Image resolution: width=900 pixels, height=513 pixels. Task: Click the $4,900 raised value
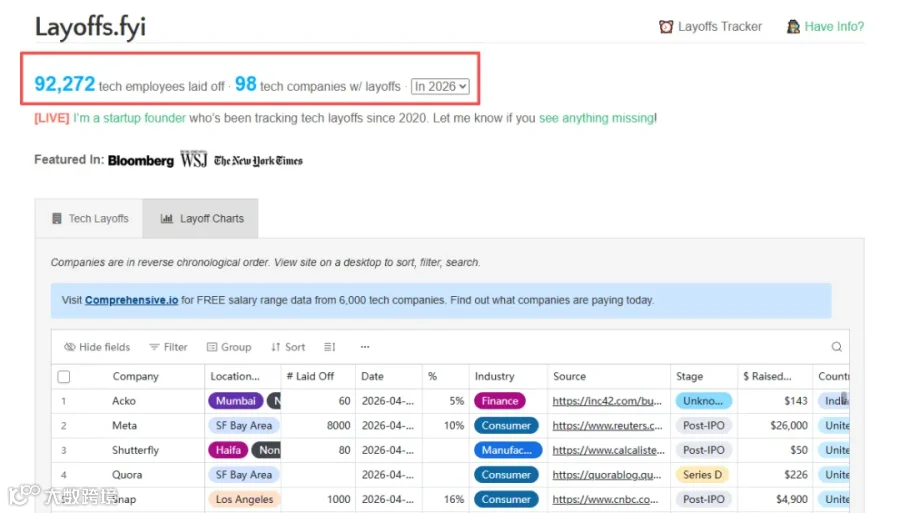(792, 499)
